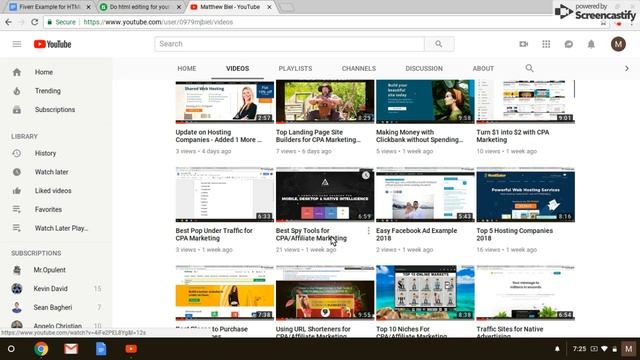The width and height of the screenshot is (640, 360).
Task: Click Using URL Shorteners video thumbnail
Action: click(325, 293)
